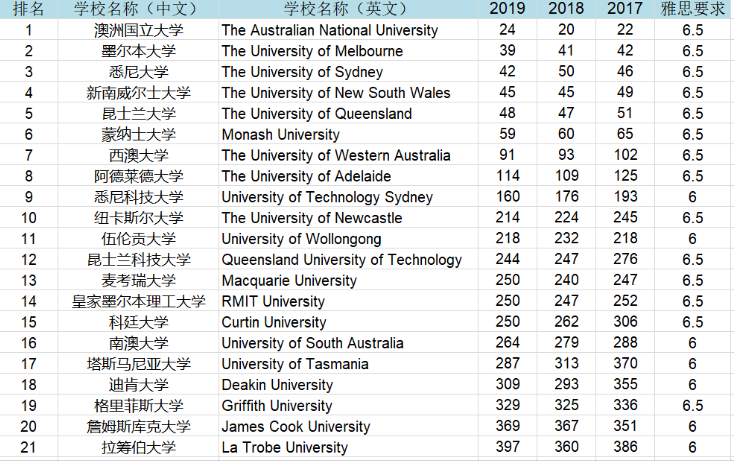Select The Australian National University cell

(x=330, y=30)
